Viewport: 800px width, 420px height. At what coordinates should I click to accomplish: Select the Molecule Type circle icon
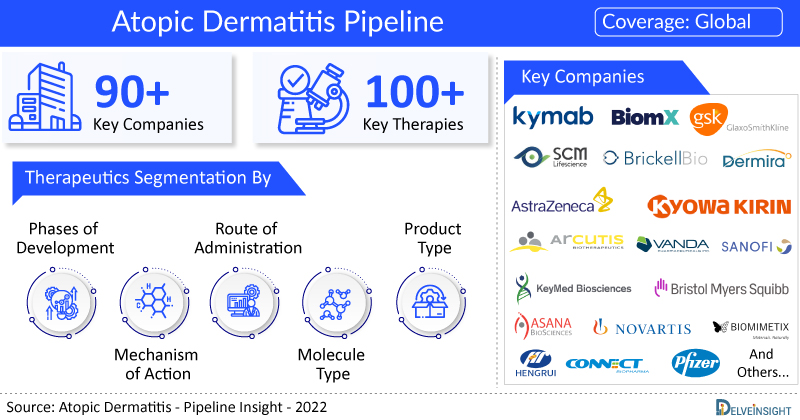point(337,303)
